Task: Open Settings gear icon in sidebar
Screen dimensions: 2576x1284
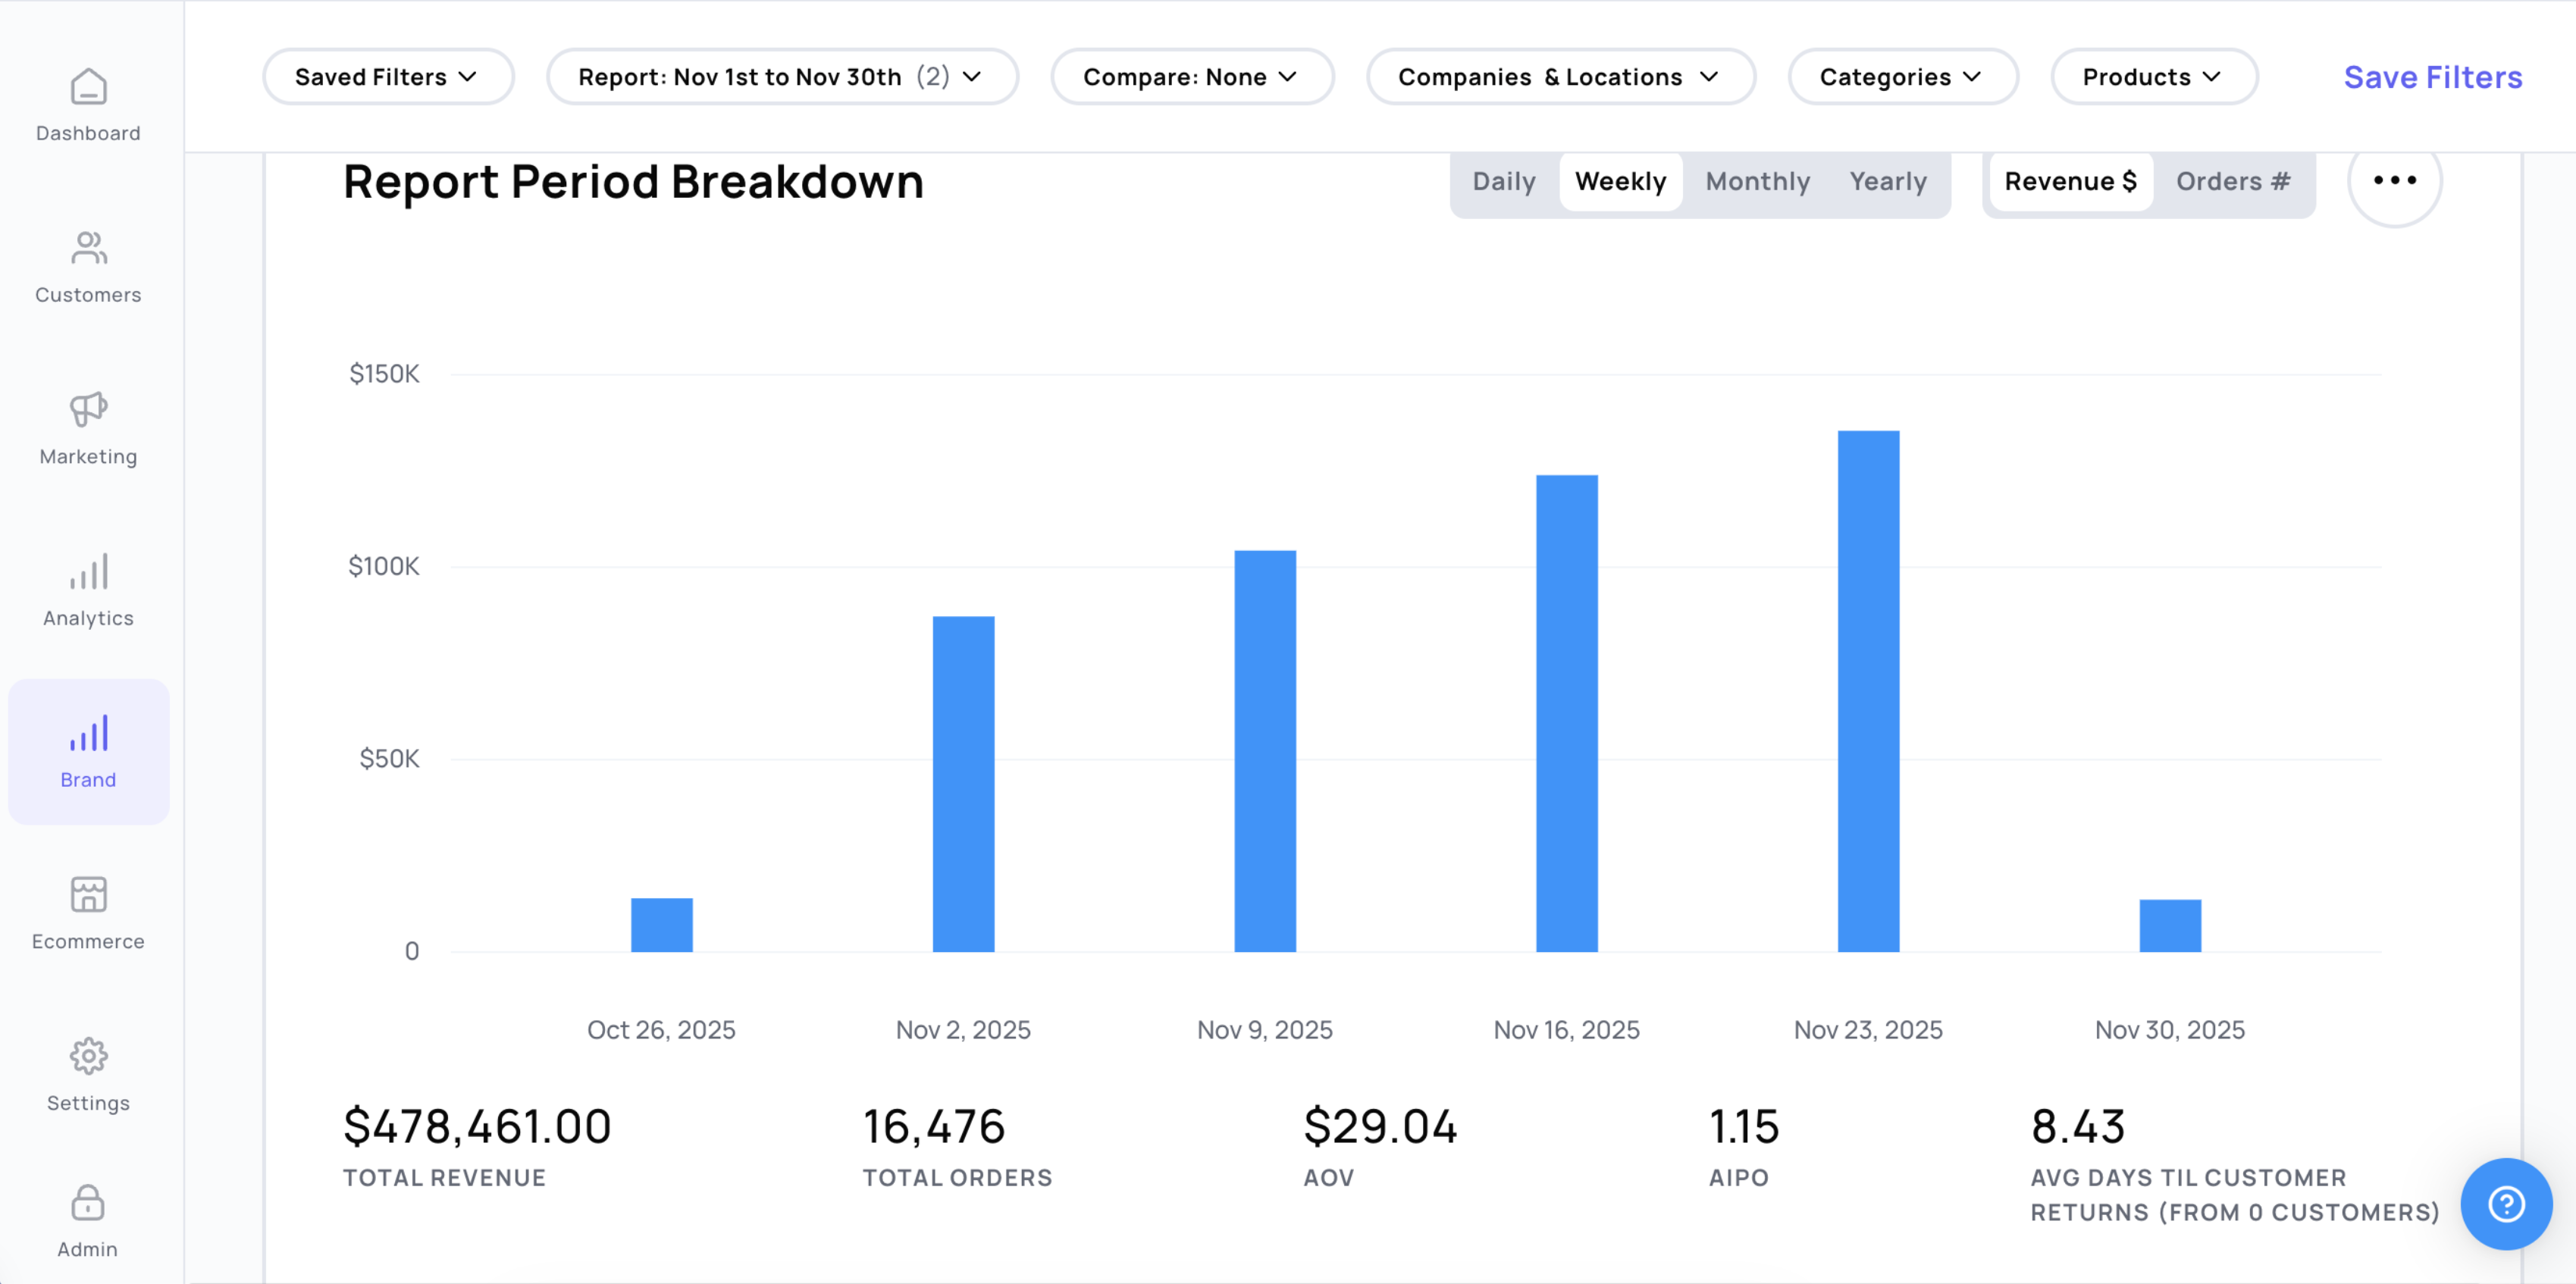Action: 88,1056
